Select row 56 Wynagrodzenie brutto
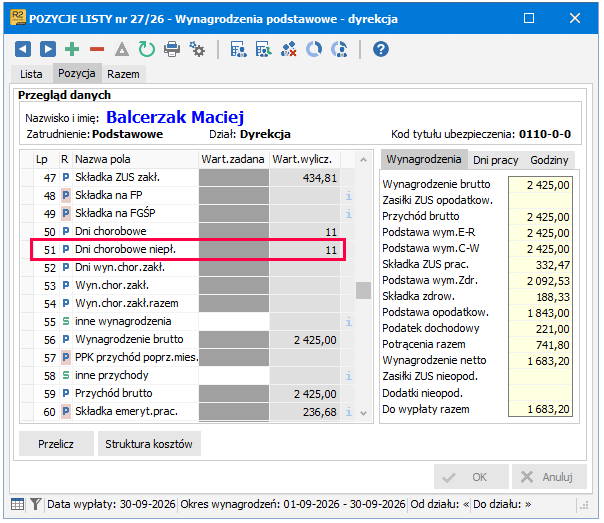Viewport: 604px width, 523px height. [x=188, y=340]
